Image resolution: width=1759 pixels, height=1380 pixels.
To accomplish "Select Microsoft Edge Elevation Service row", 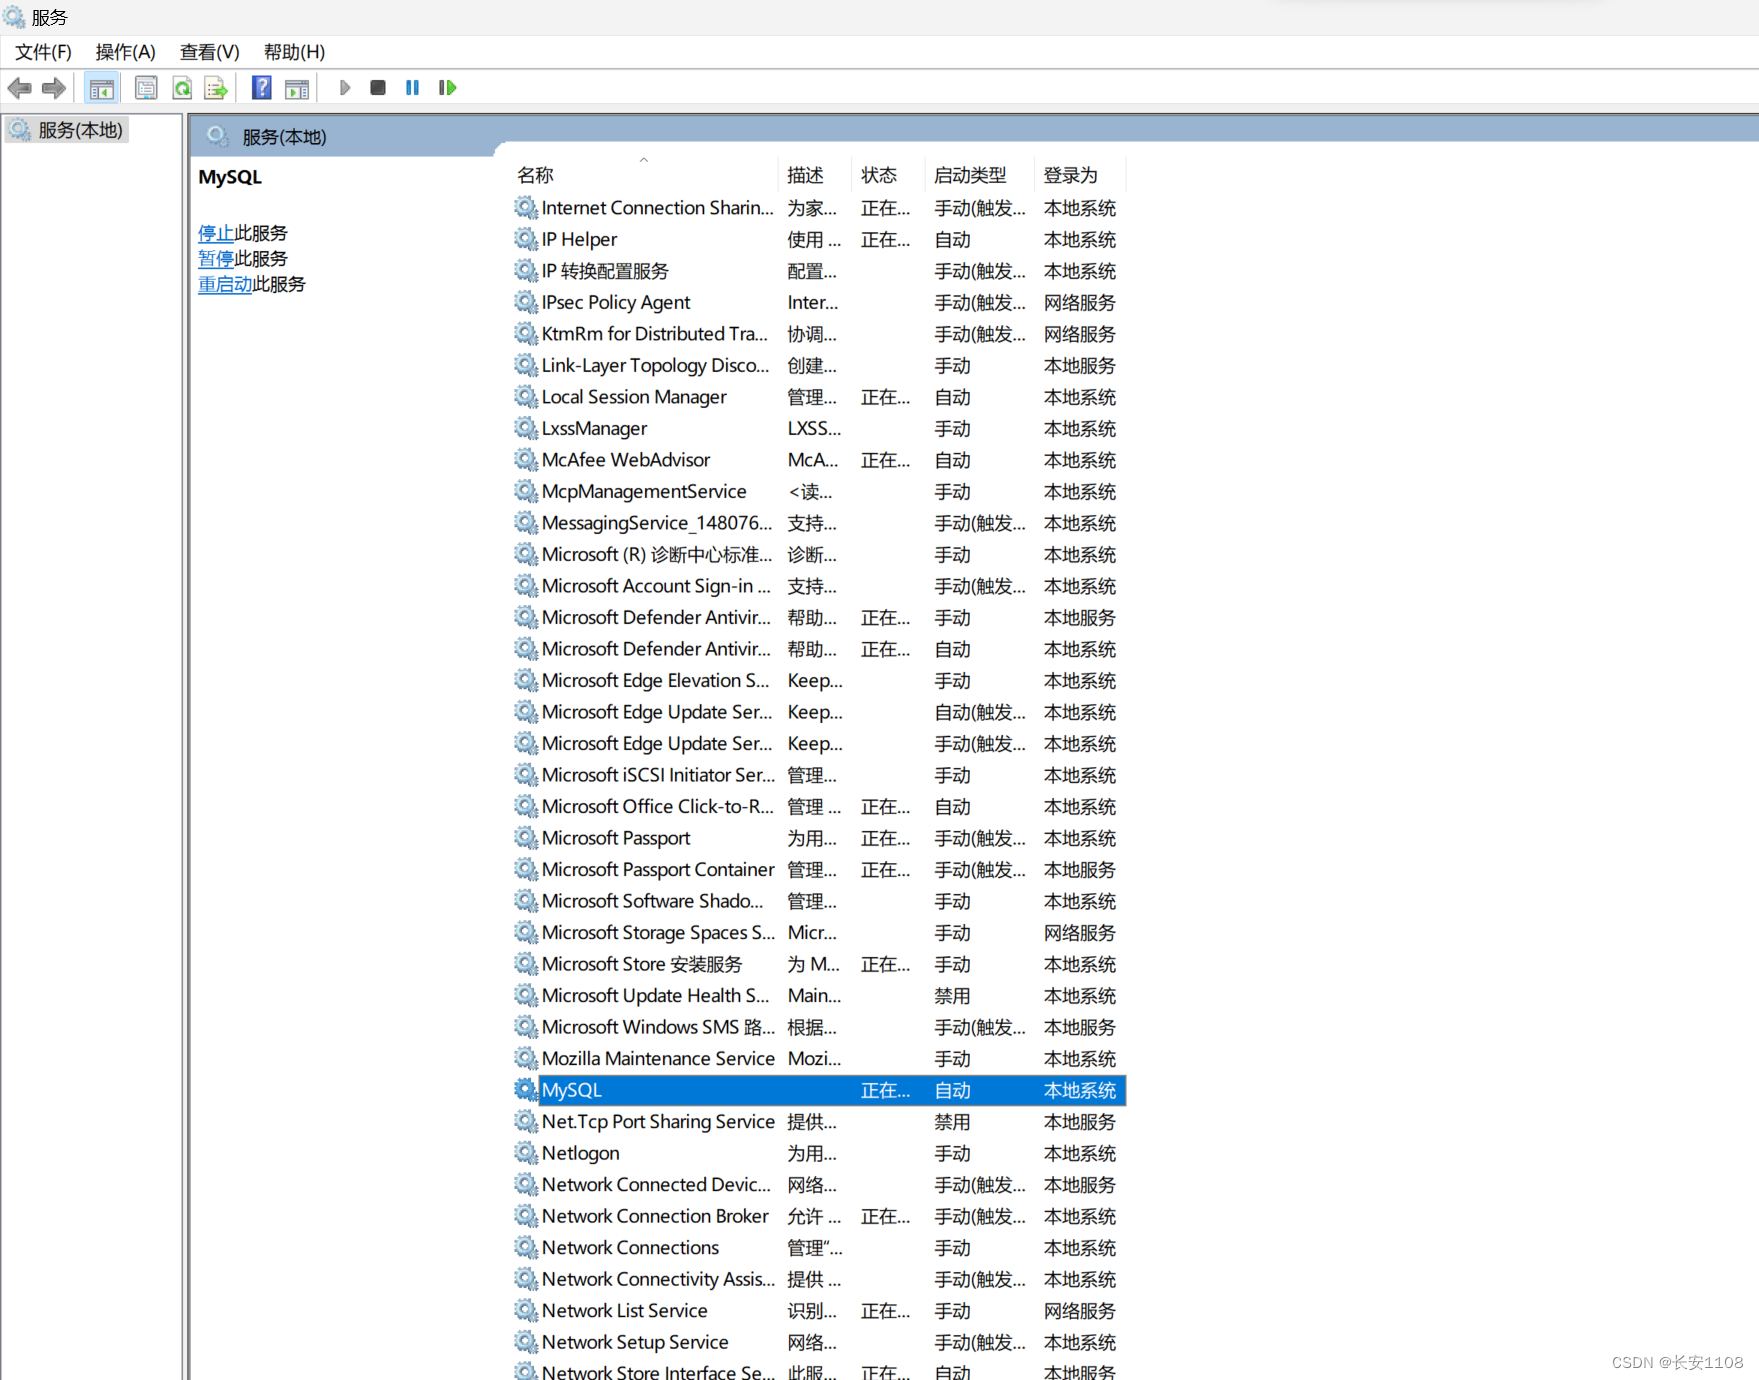I will [x=820, y=680].
